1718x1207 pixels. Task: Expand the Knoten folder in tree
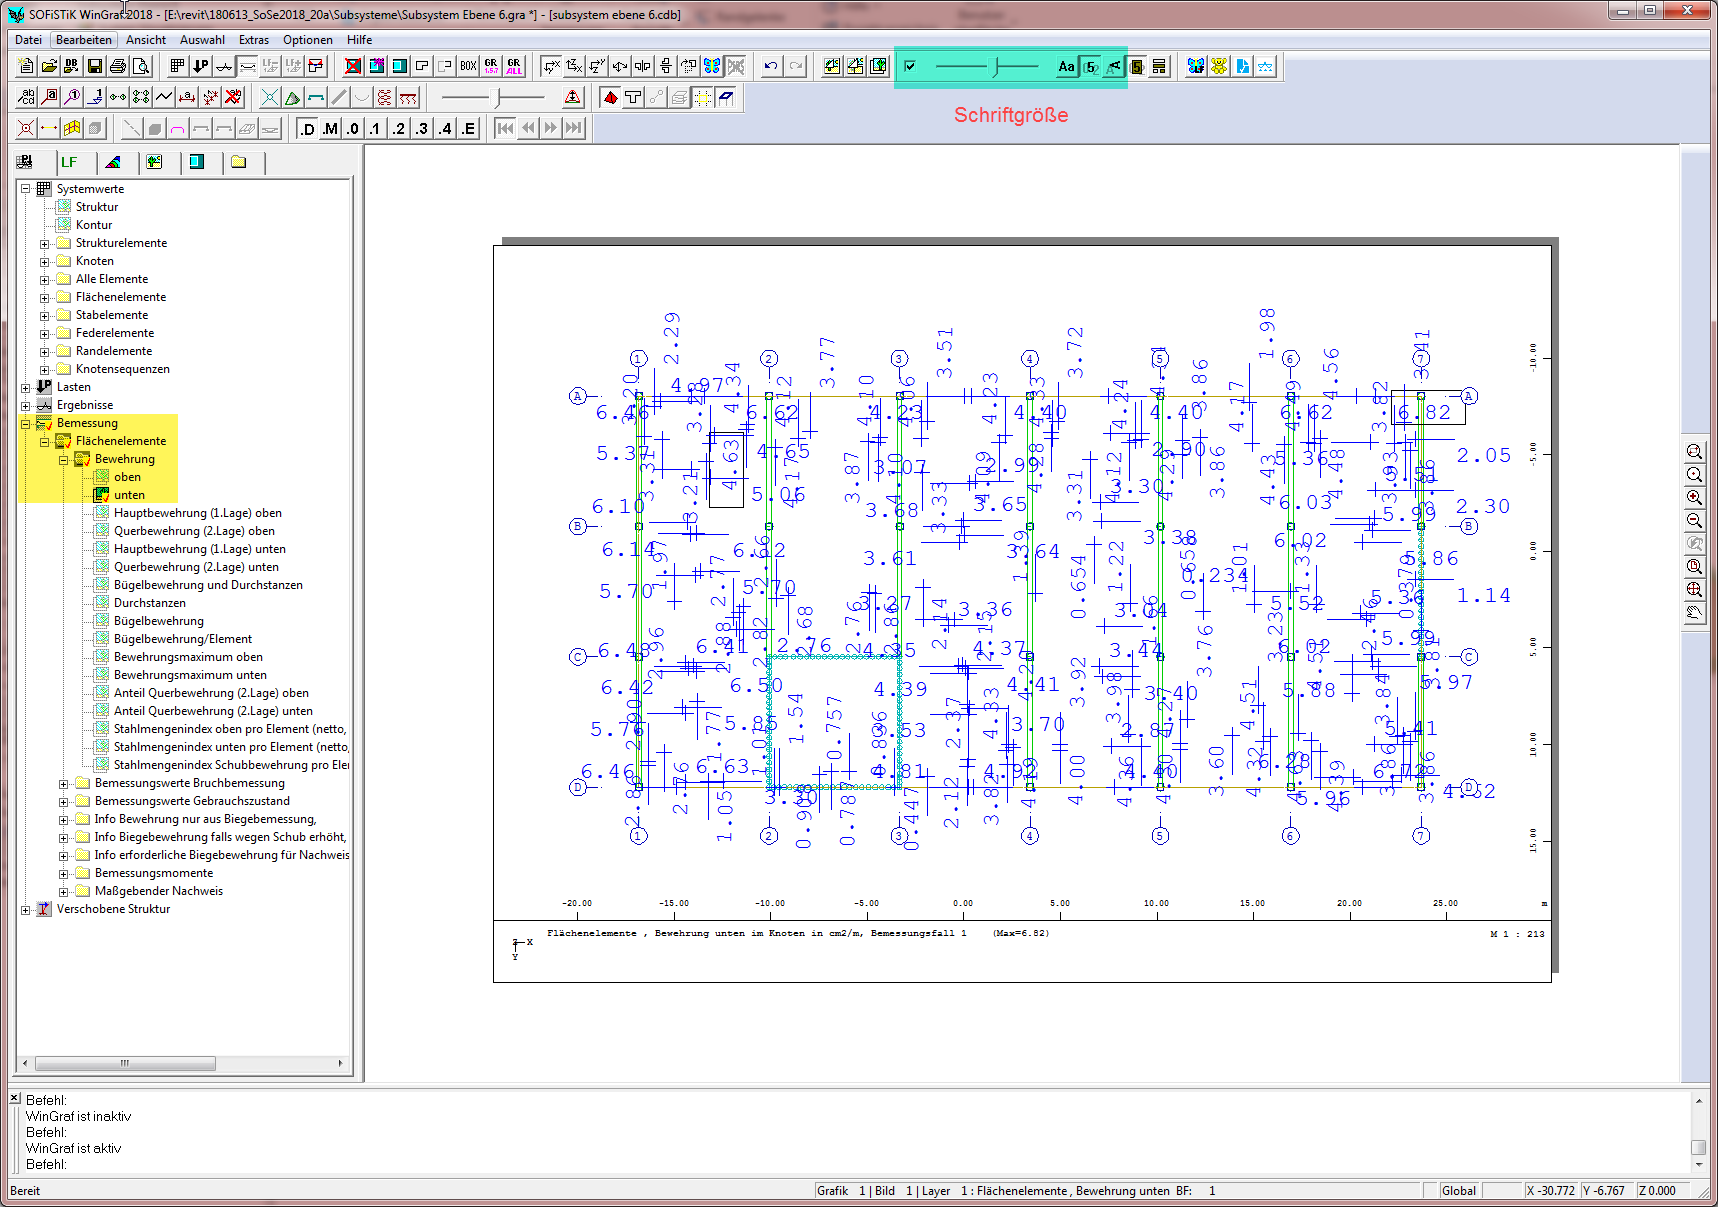point(44,261)
